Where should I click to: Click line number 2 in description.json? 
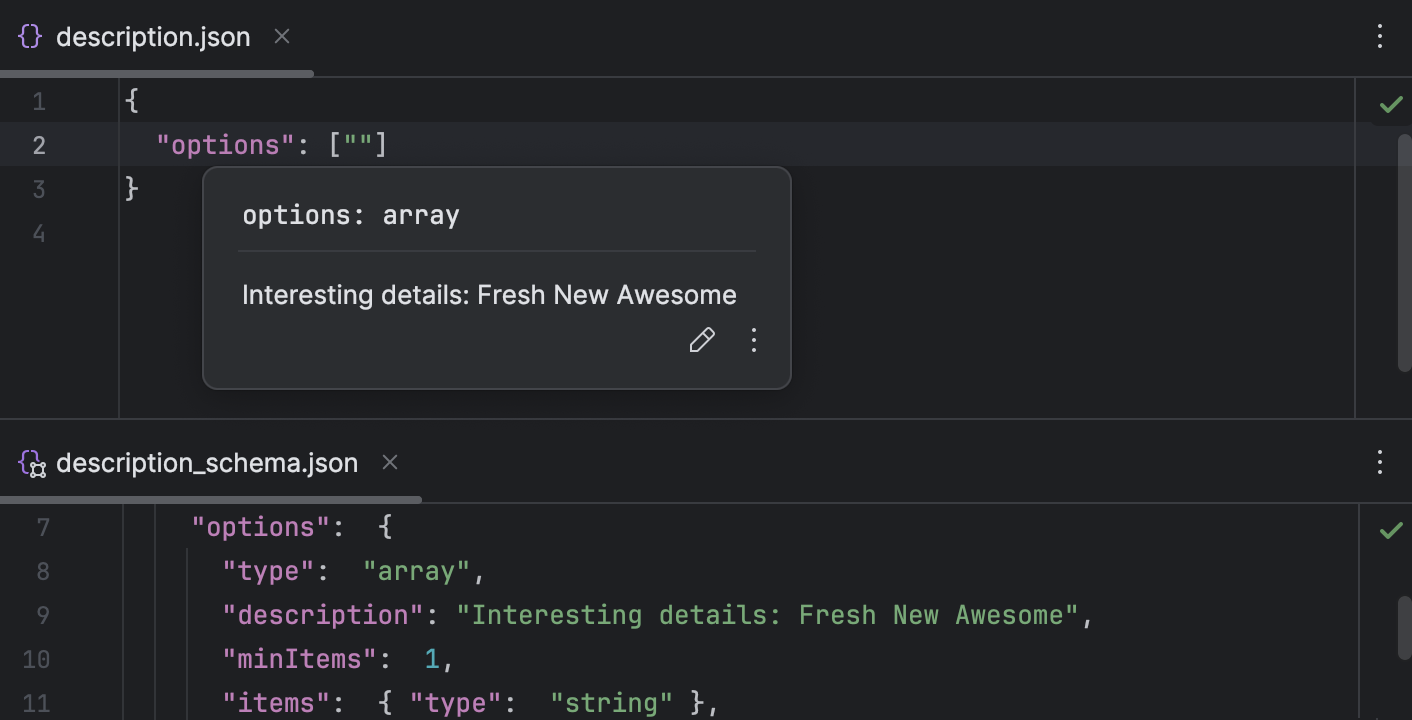pos(38,144)
